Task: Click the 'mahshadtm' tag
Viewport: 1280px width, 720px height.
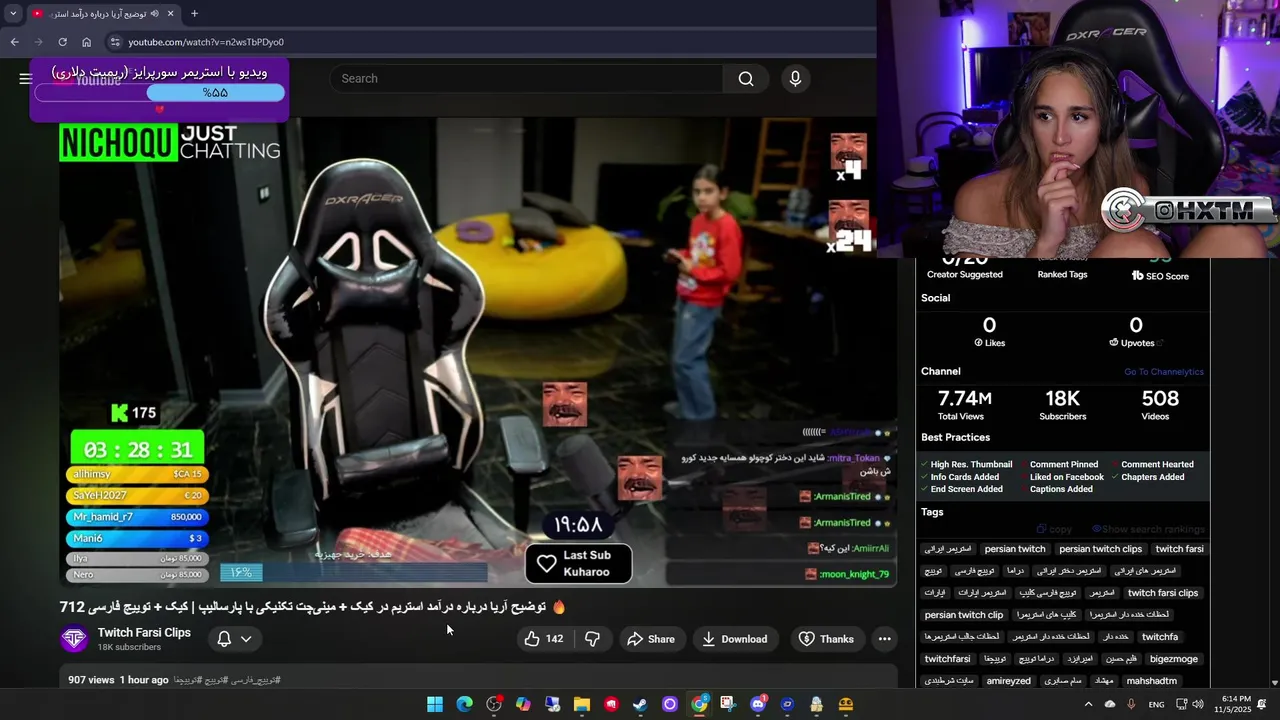Action: pos(1151,681)
